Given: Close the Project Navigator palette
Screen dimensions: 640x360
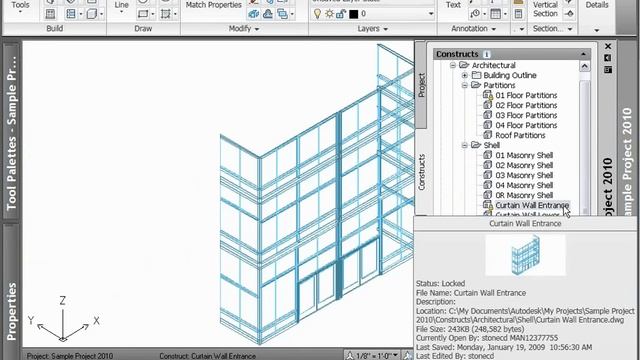Looking at the screenshot, I should [608, 46].
